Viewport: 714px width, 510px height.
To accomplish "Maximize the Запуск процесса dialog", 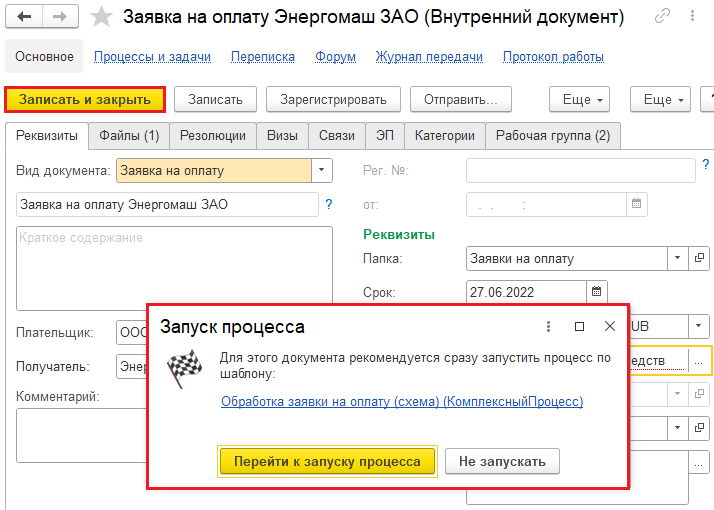I will [579, 326].
